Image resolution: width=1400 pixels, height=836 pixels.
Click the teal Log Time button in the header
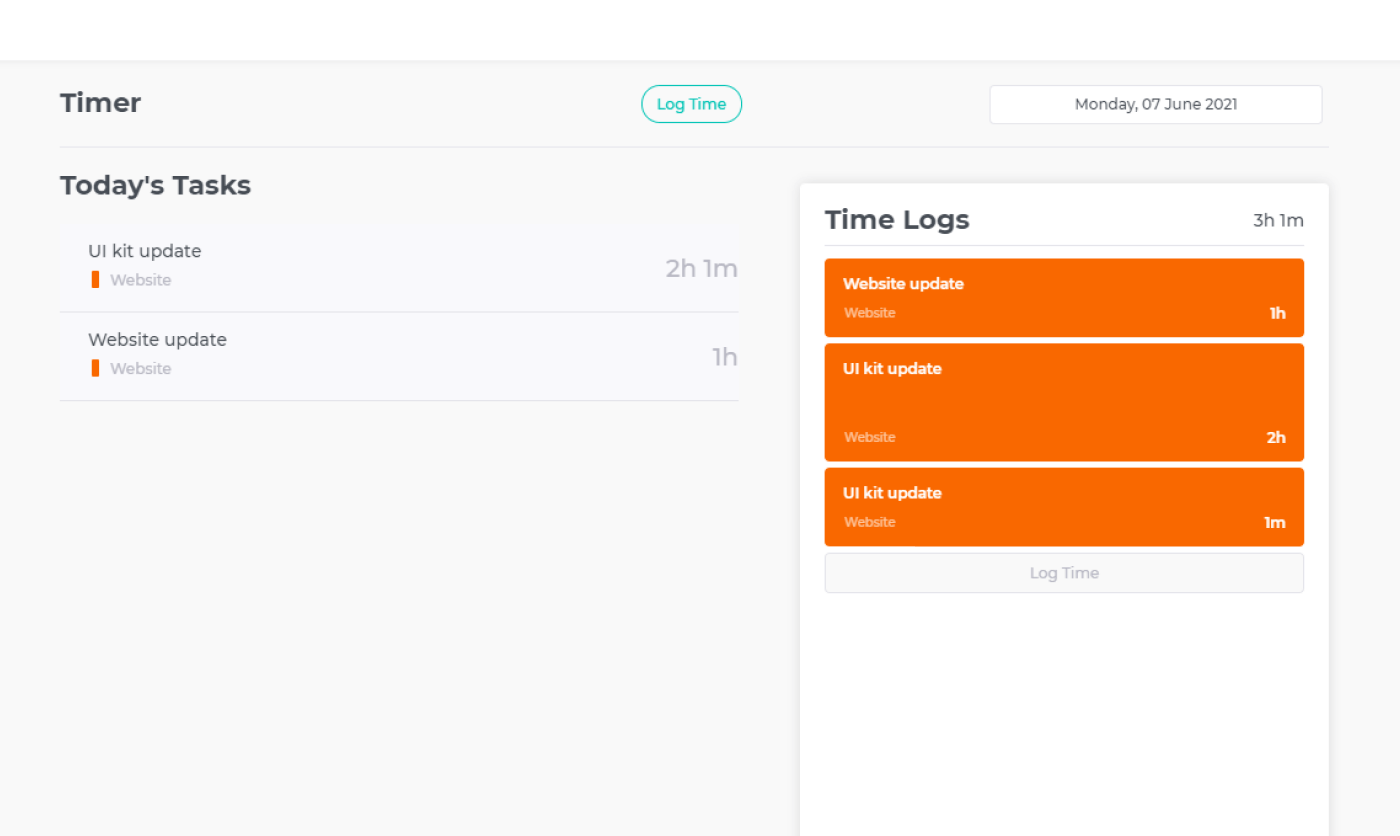pos(691,104)
